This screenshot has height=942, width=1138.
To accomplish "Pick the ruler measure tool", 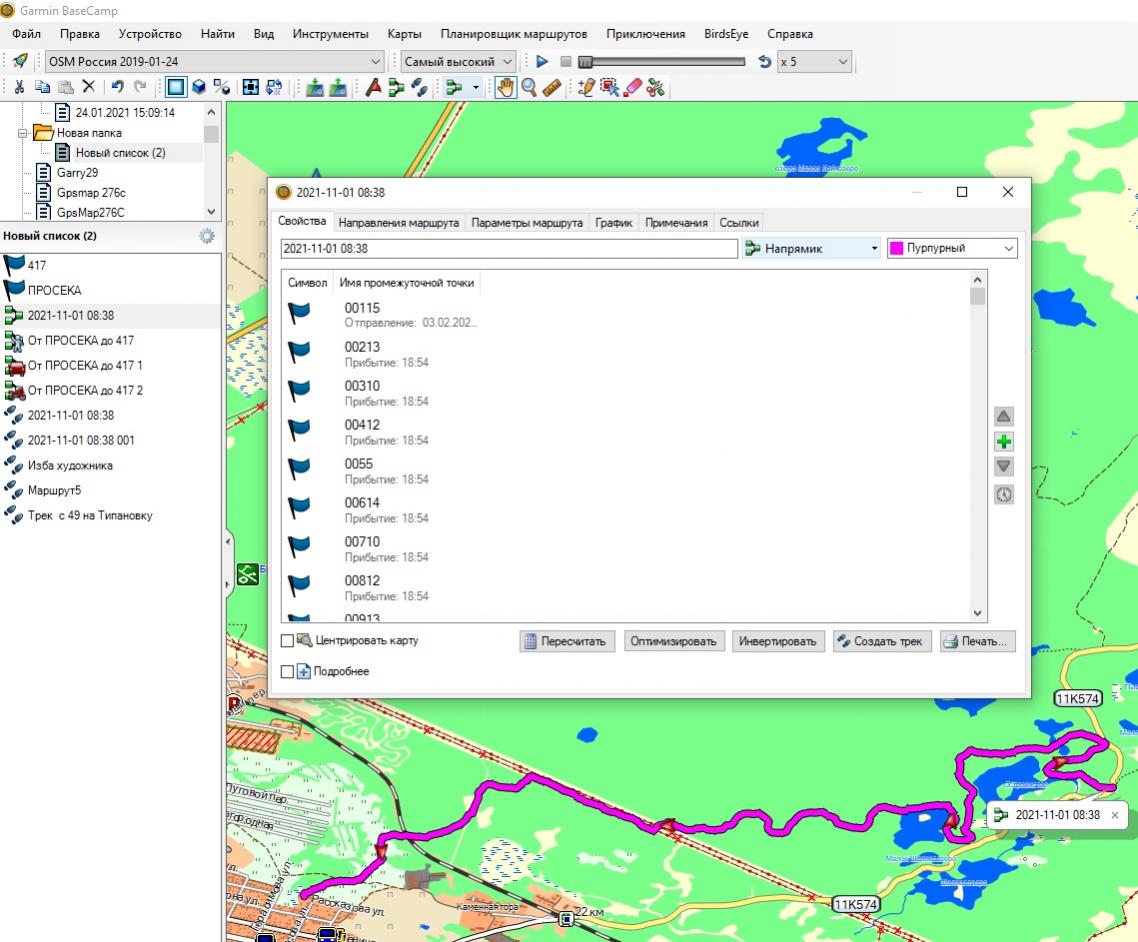I will point(551,88).
